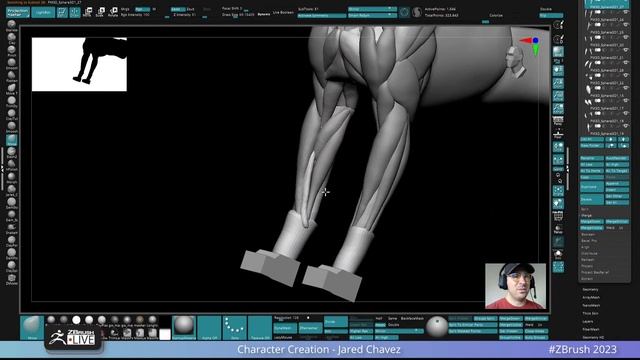
Task: Click the head camera-view orientation model
Action: coord(515,61)
